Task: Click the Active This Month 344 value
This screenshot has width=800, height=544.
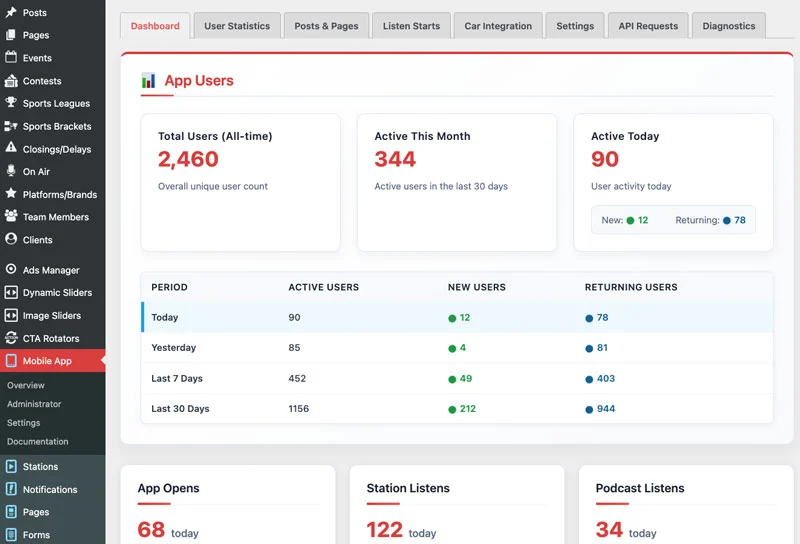Action: 395,159
